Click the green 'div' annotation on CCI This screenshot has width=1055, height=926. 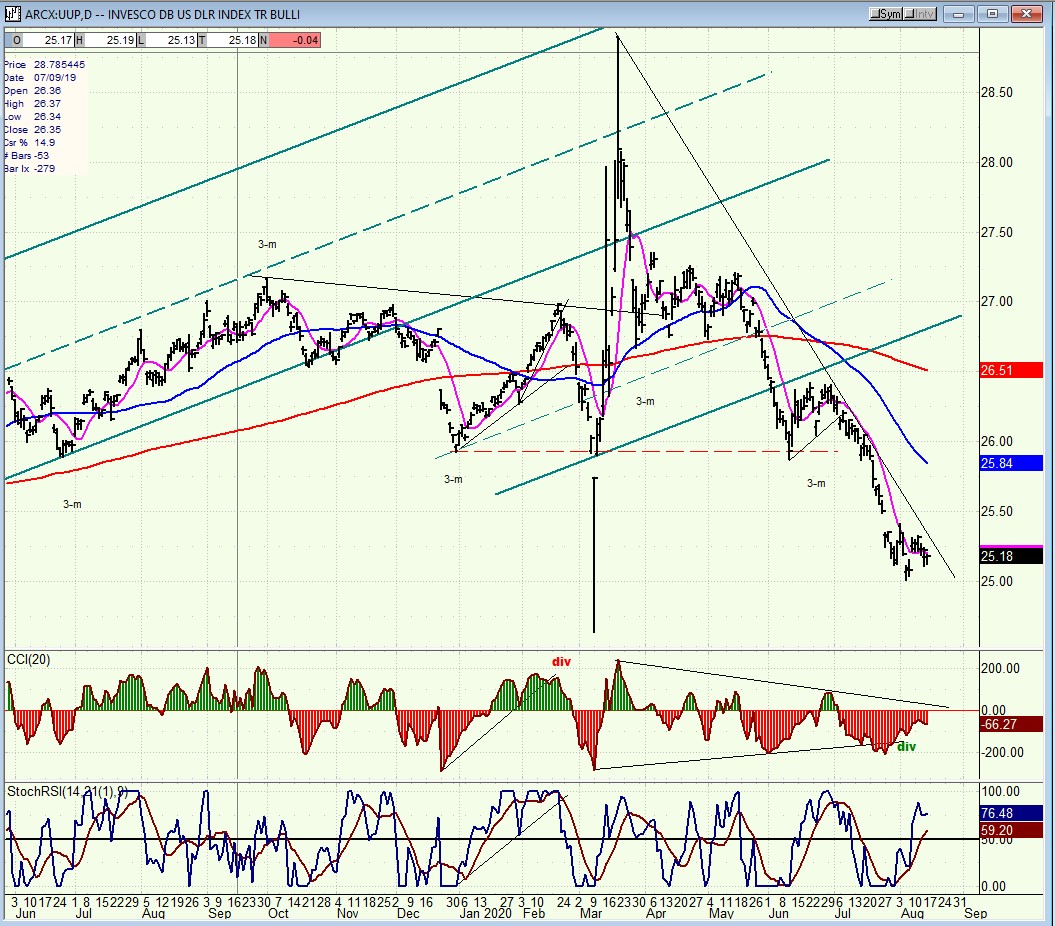tap(906, 746)
